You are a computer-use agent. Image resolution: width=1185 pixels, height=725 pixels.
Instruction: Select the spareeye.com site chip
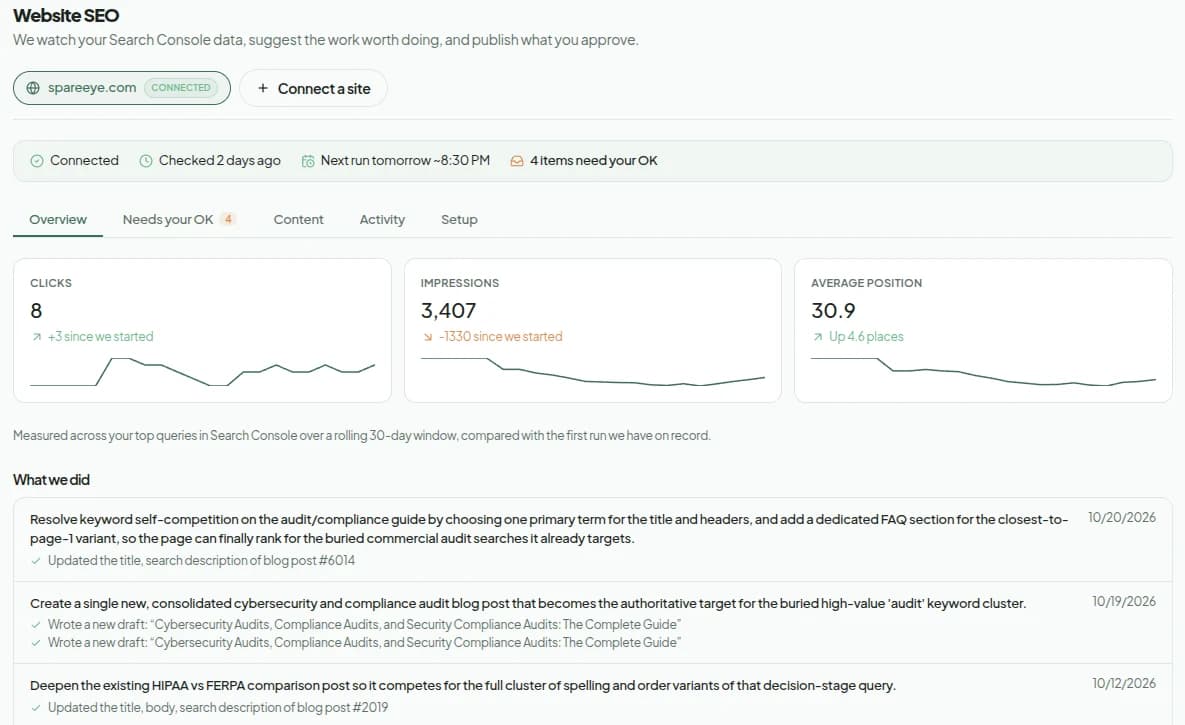[x=122, y=88]
